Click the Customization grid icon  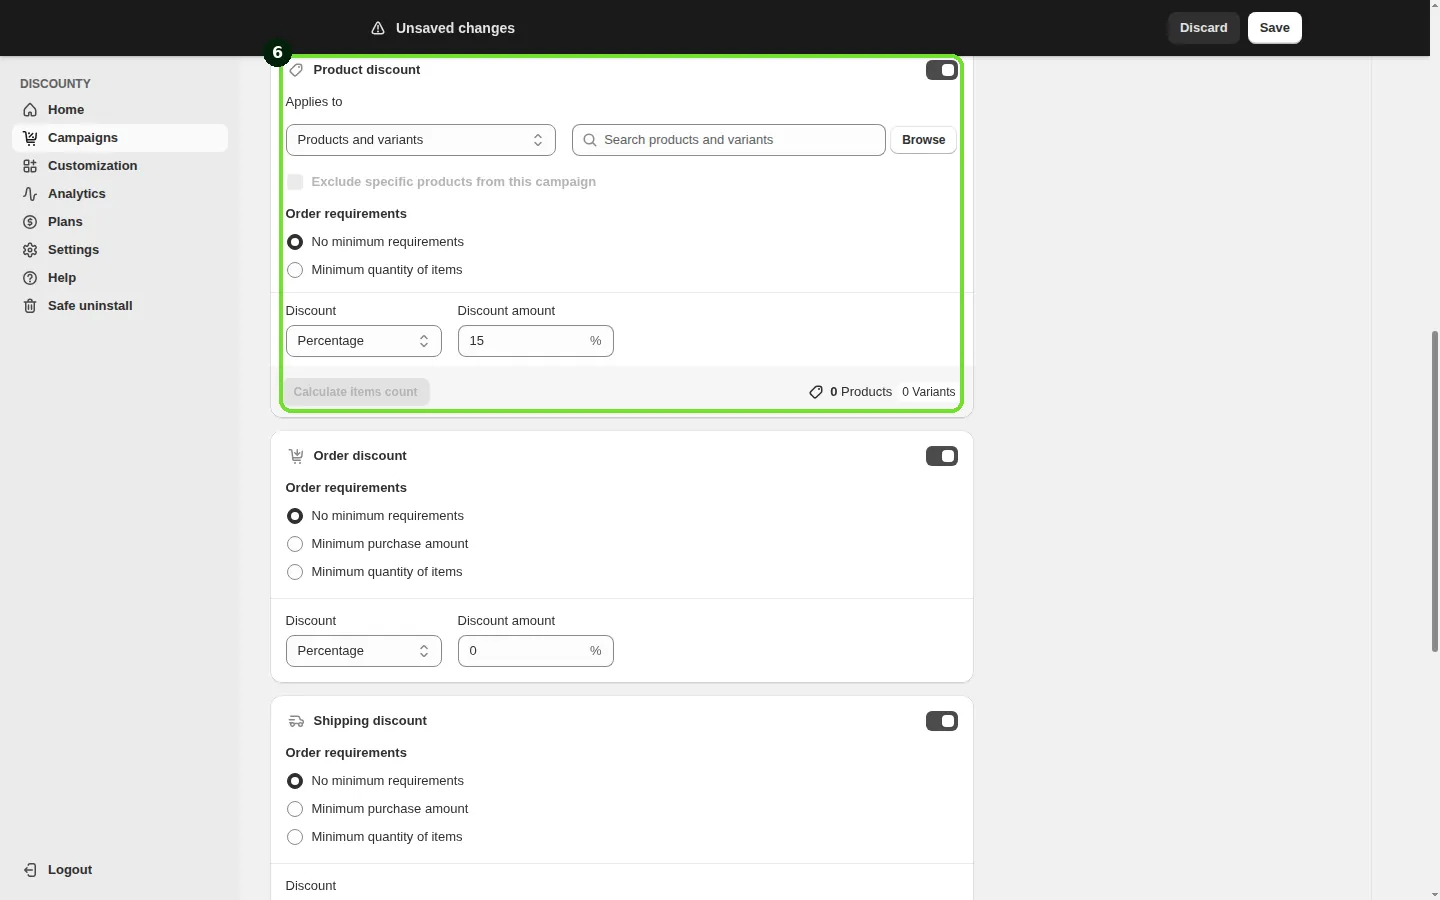pos(30,166)
